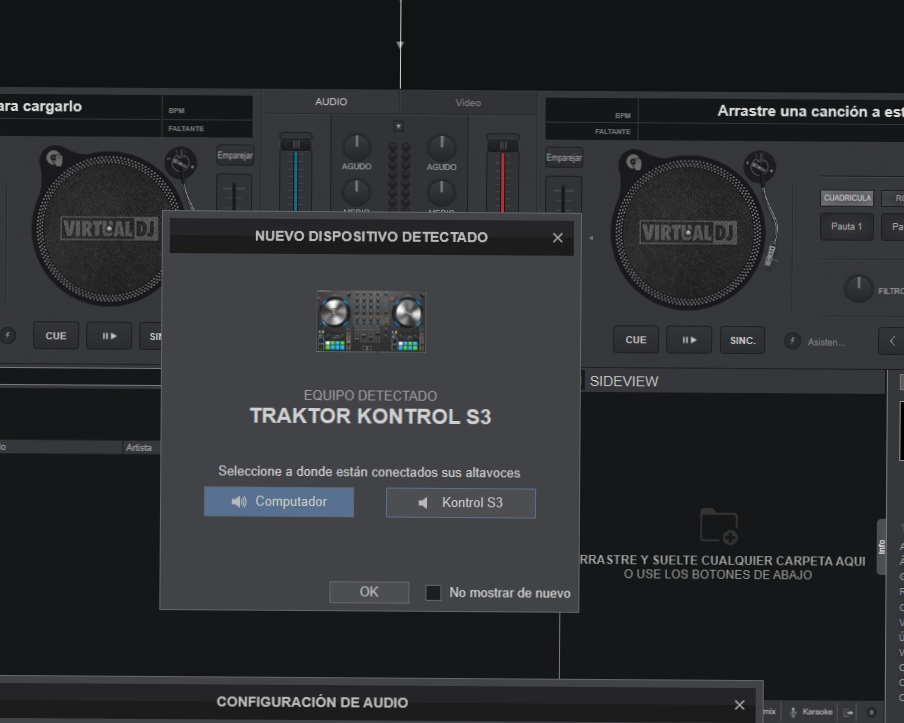Click the right deck FALTANTE time display
The width and height of the screenshot is (904, 723).
592,131
